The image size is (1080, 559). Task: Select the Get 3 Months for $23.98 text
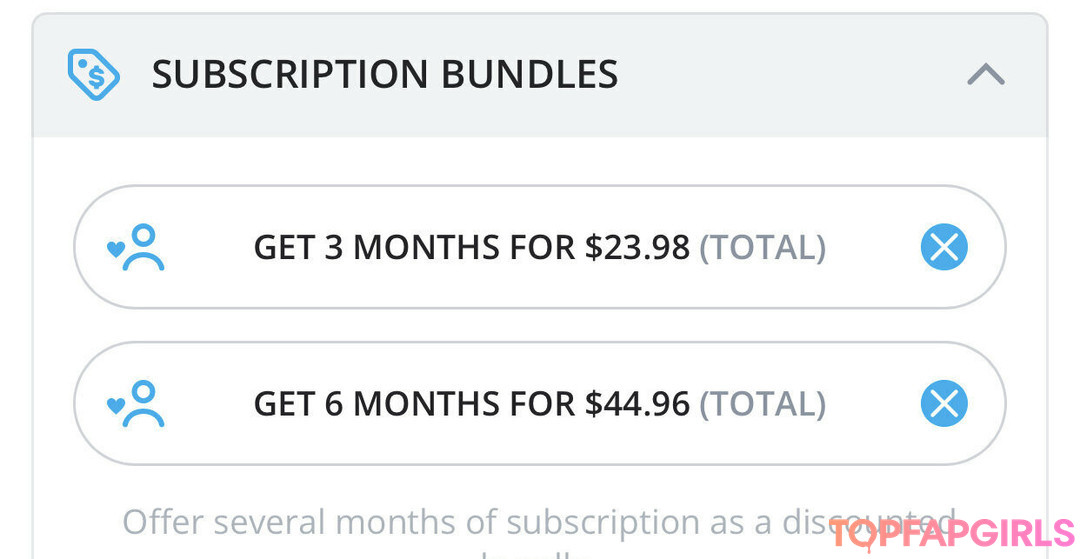[x=471, y=247]
